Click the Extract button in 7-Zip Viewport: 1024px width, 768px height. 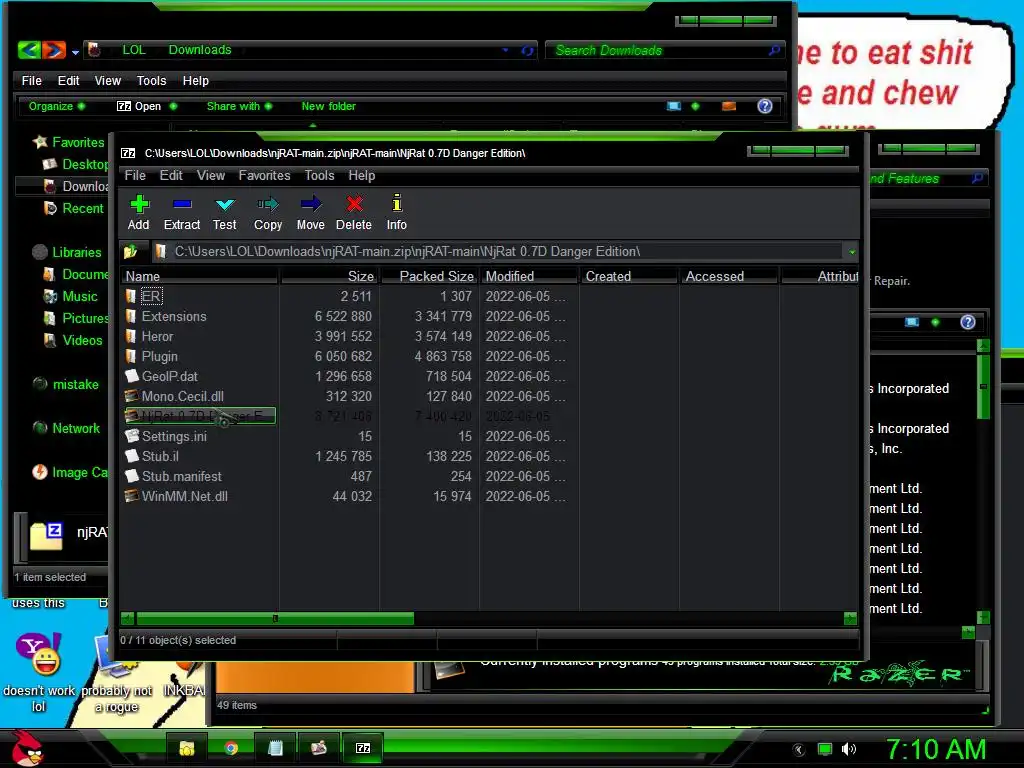[x=182, y=213]
